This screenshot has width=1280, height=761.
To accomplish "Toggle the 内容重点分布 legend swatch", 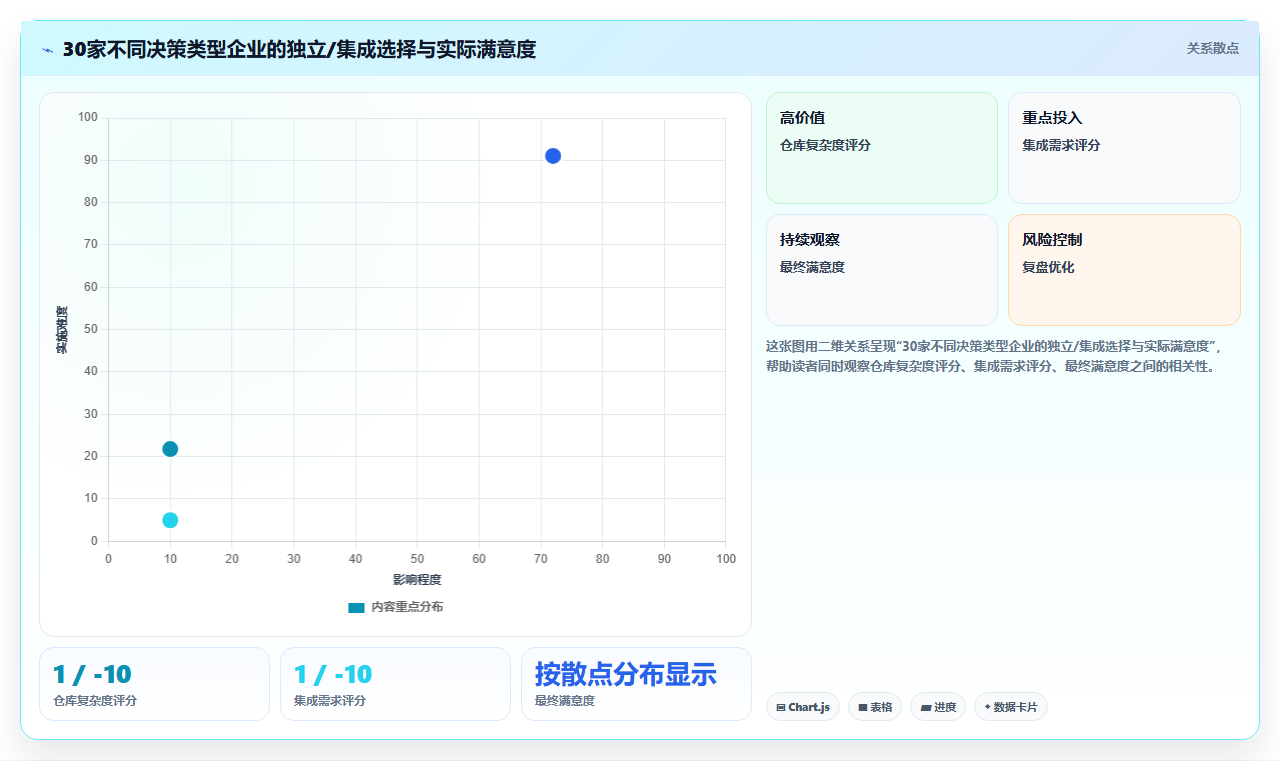I will (x=356, y=607).
